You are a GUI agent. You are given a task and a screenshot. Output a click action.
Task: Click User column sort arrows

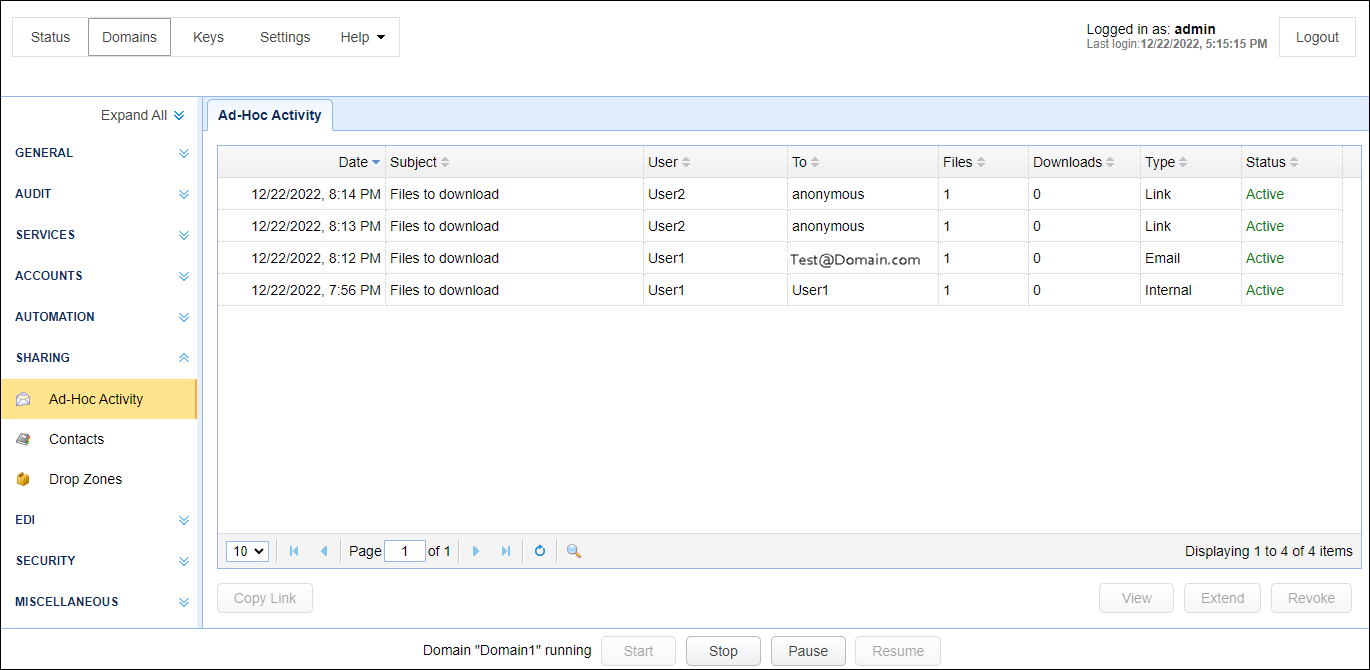(686, 162)
